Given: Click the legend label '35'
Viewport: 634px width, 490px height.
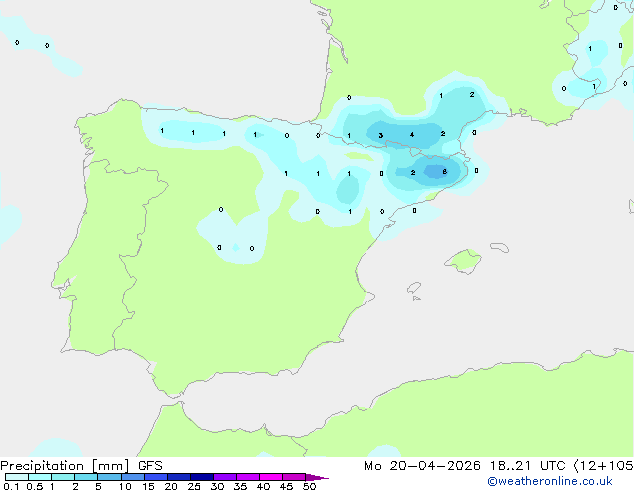Looking at the screenshot, I should [240, 486].
